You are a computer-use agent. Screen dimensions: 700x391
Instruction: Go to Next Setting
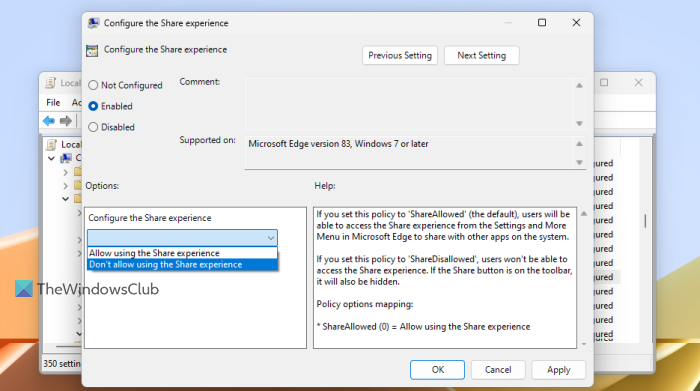[x=481, y=55]
